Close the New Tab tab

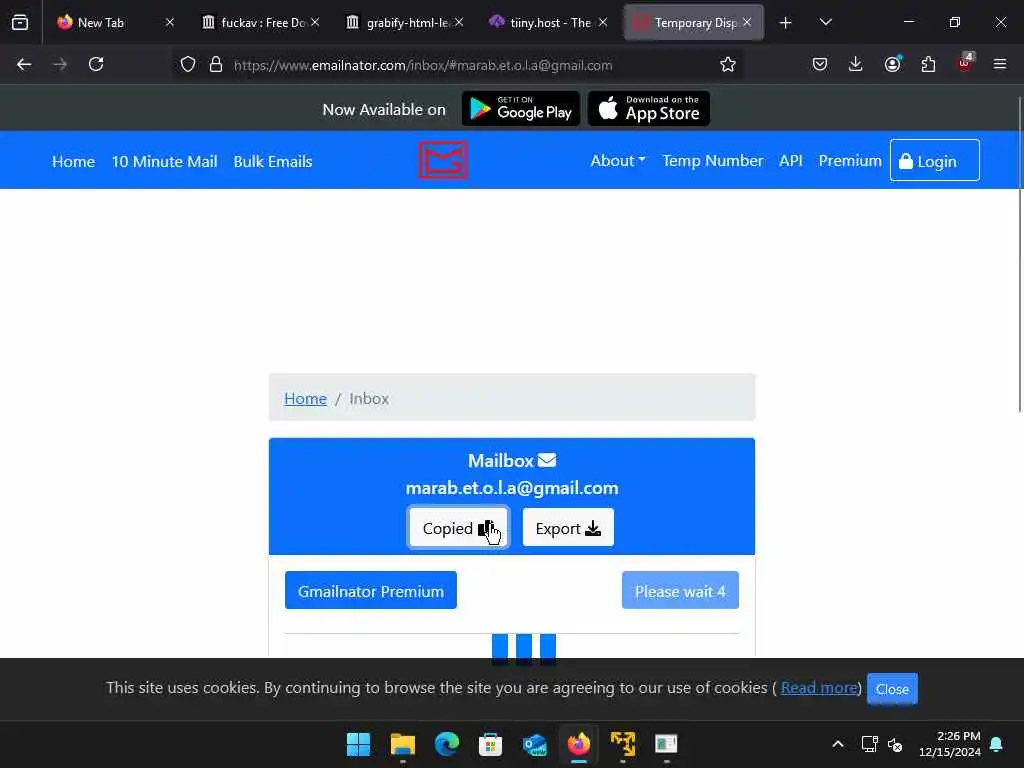coord(170,22)
